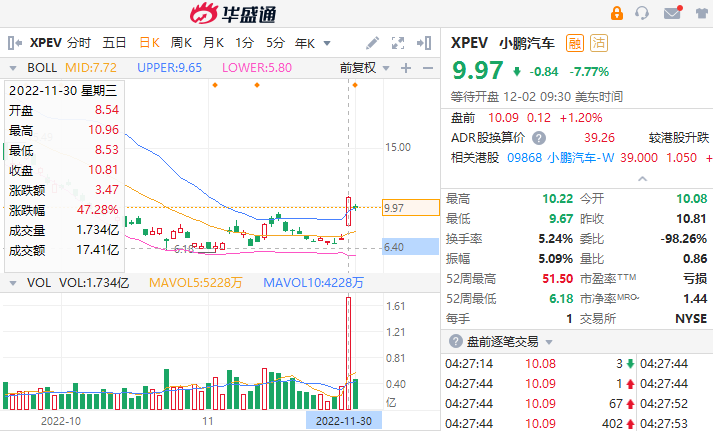Click the 盘前 price 10.09
The image size is (713, 431).
(503, 118)
